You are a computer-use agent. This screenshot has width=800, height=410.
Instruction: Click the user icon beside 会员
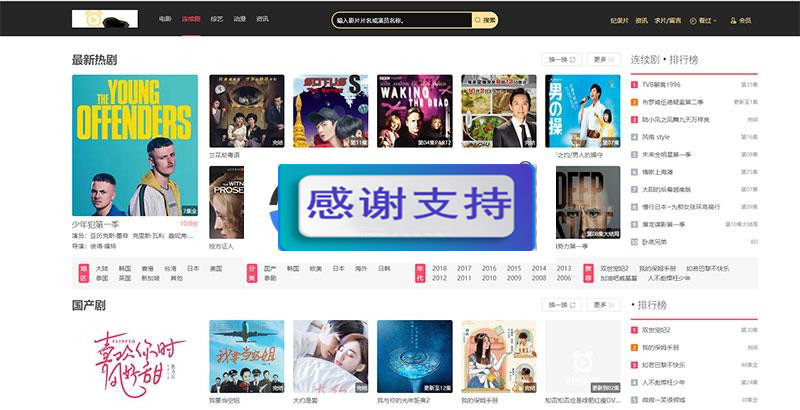734,21
